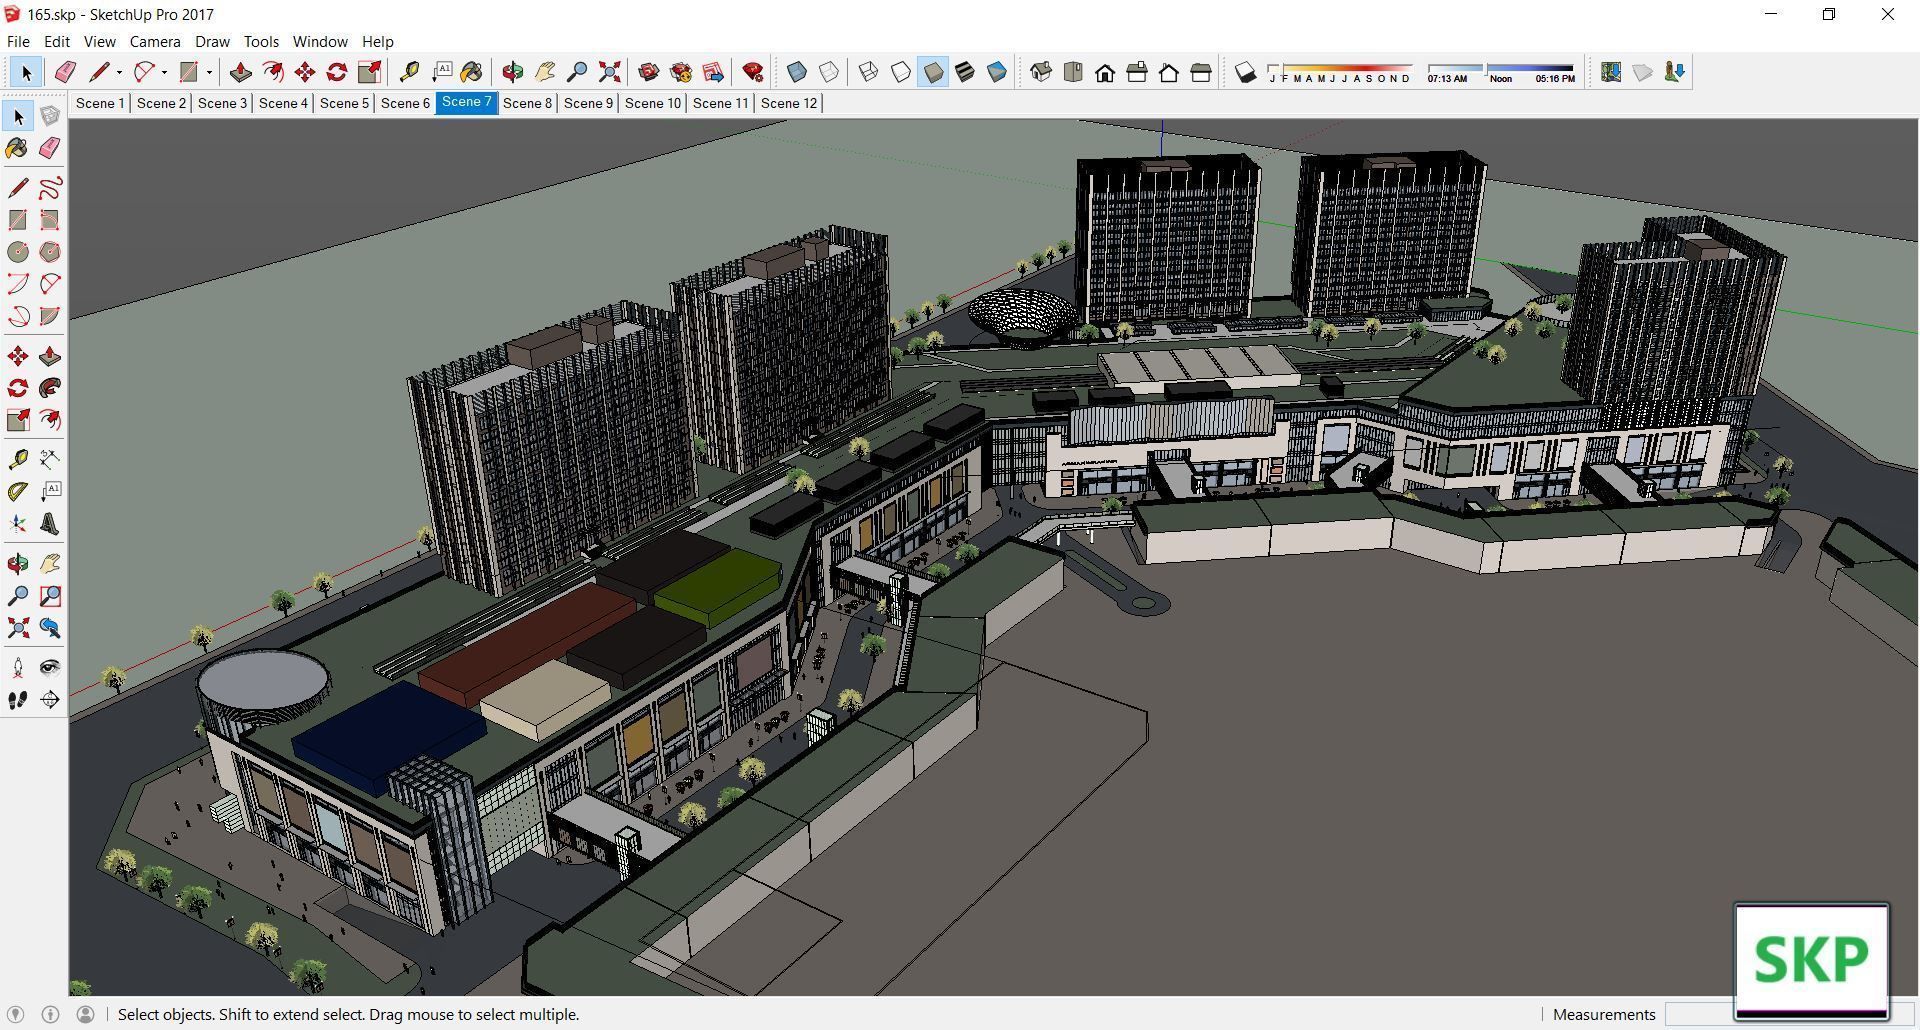Pick the Protractor tool
Image resolution: width=1920 pixels, height=1030 pixels.
pos(18,491)
